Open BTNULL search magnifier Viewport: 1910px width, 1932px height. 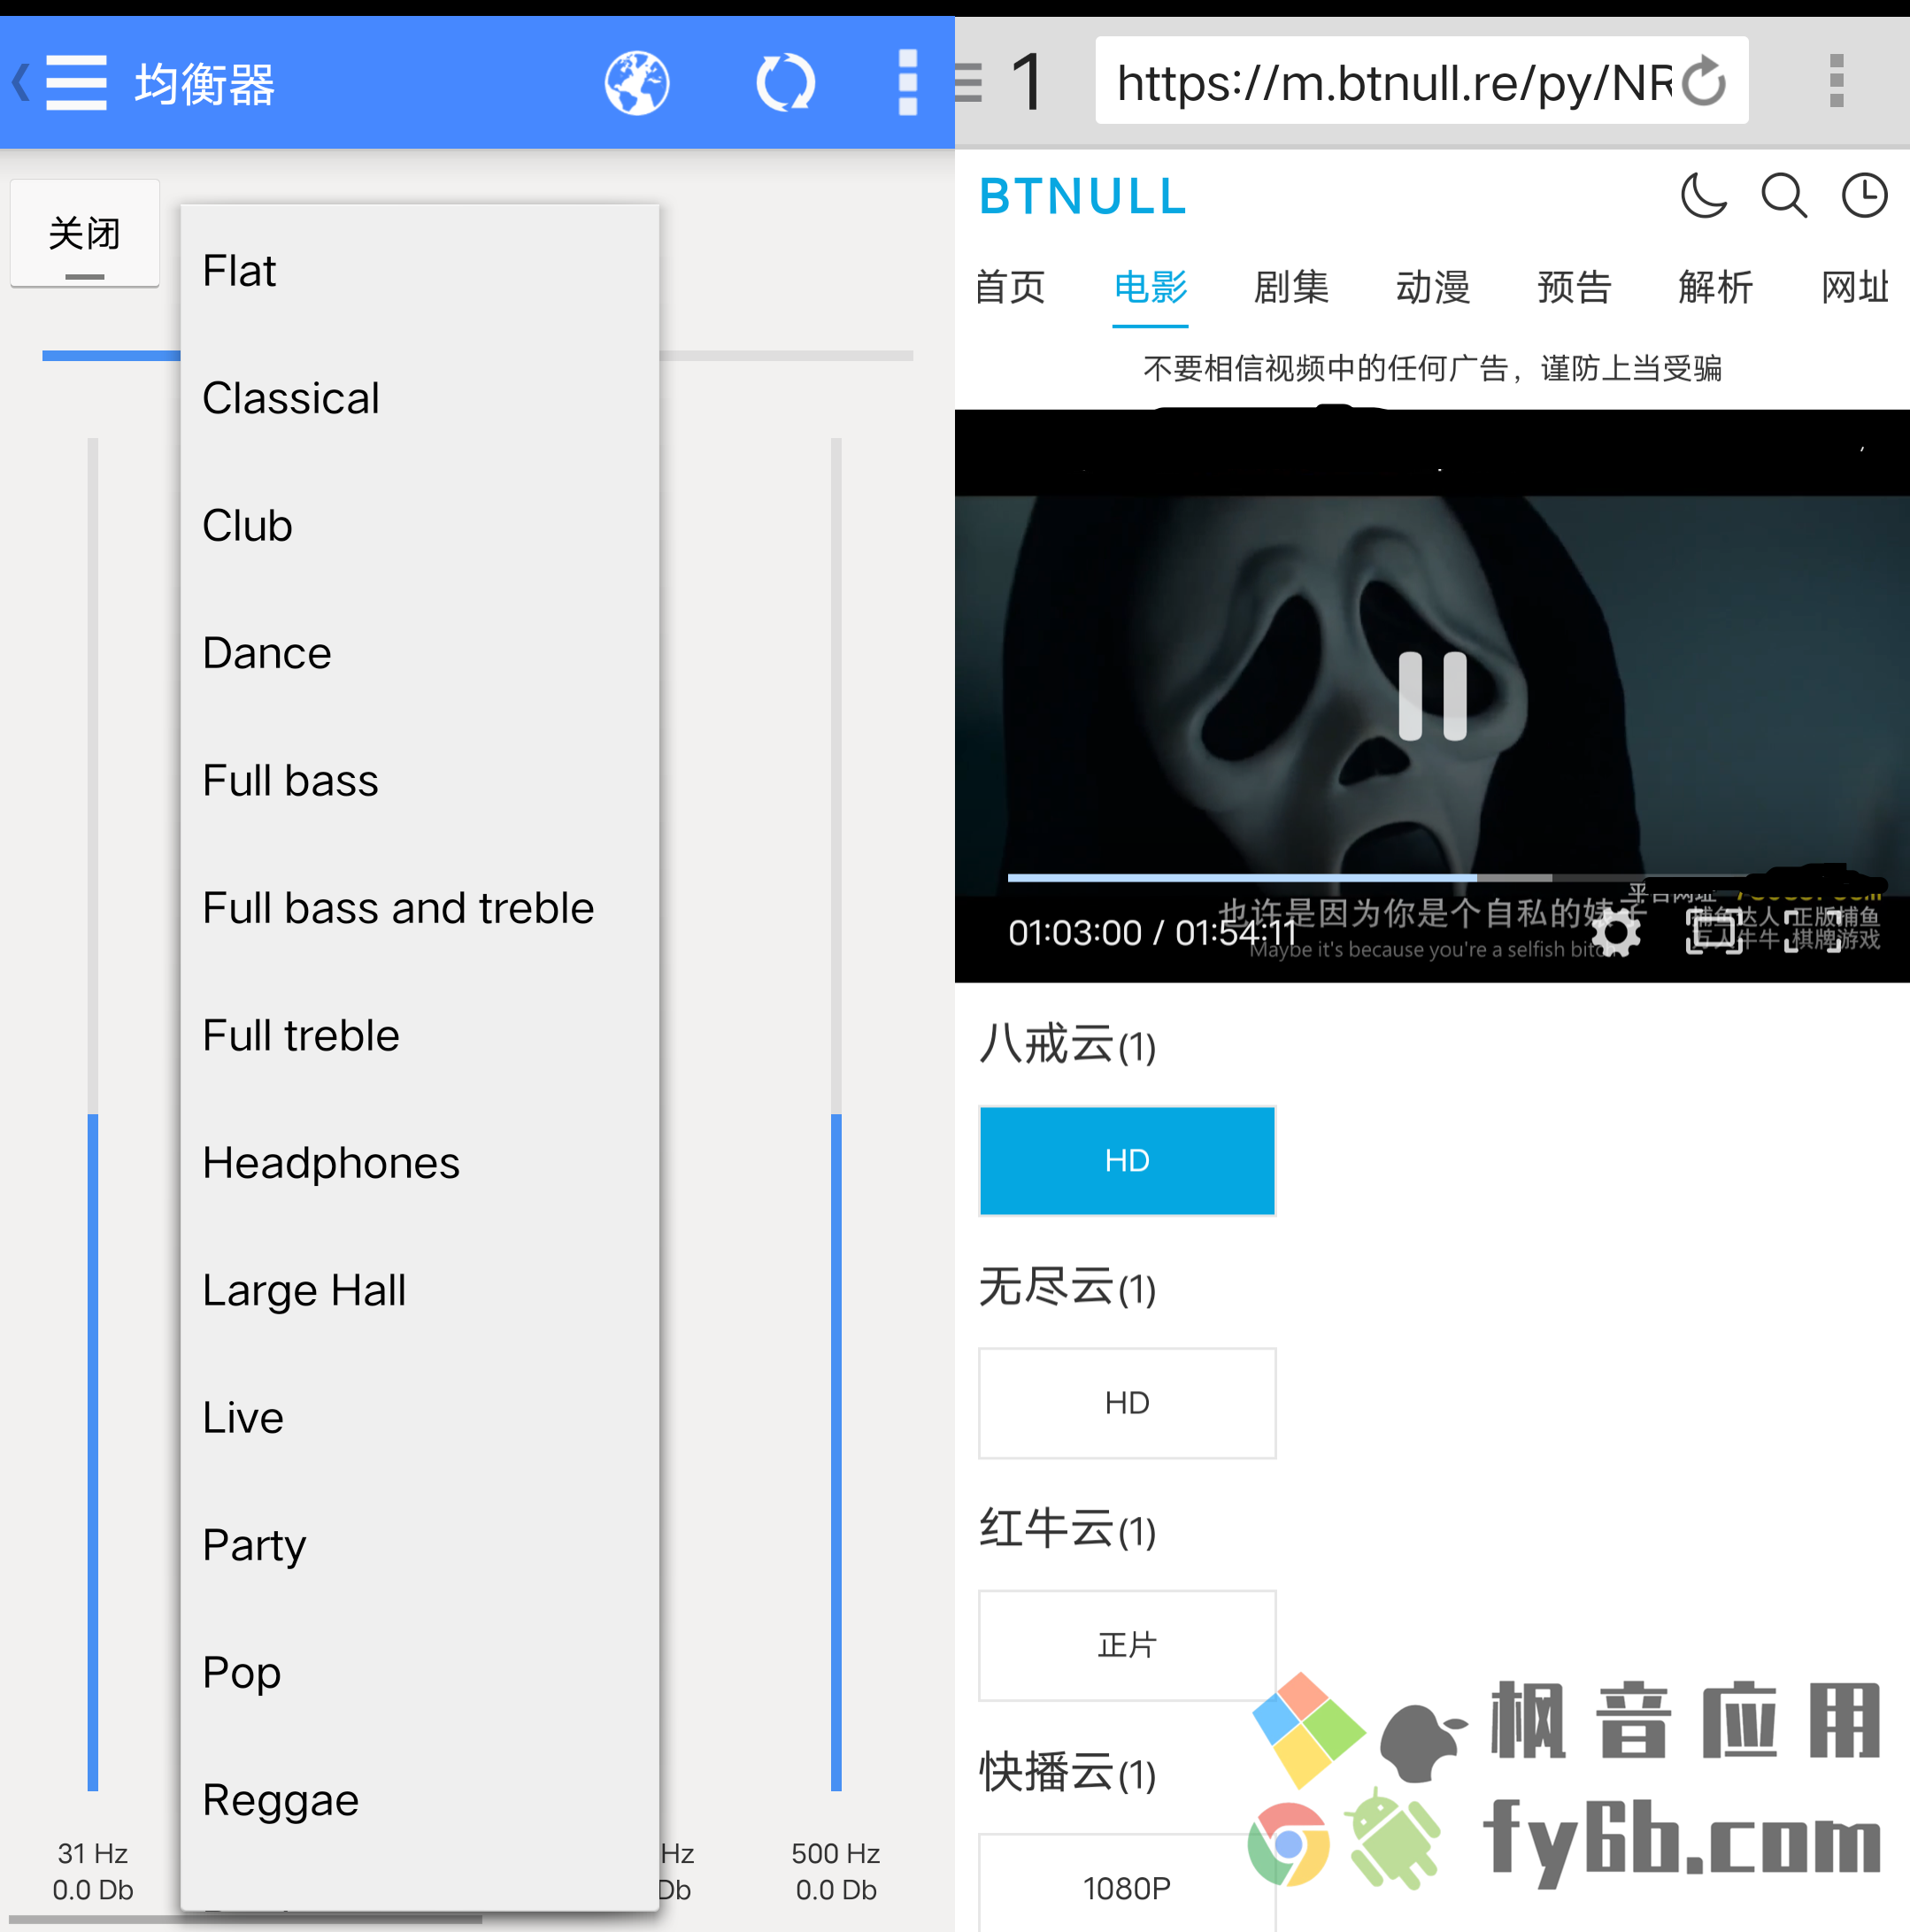1784,195
